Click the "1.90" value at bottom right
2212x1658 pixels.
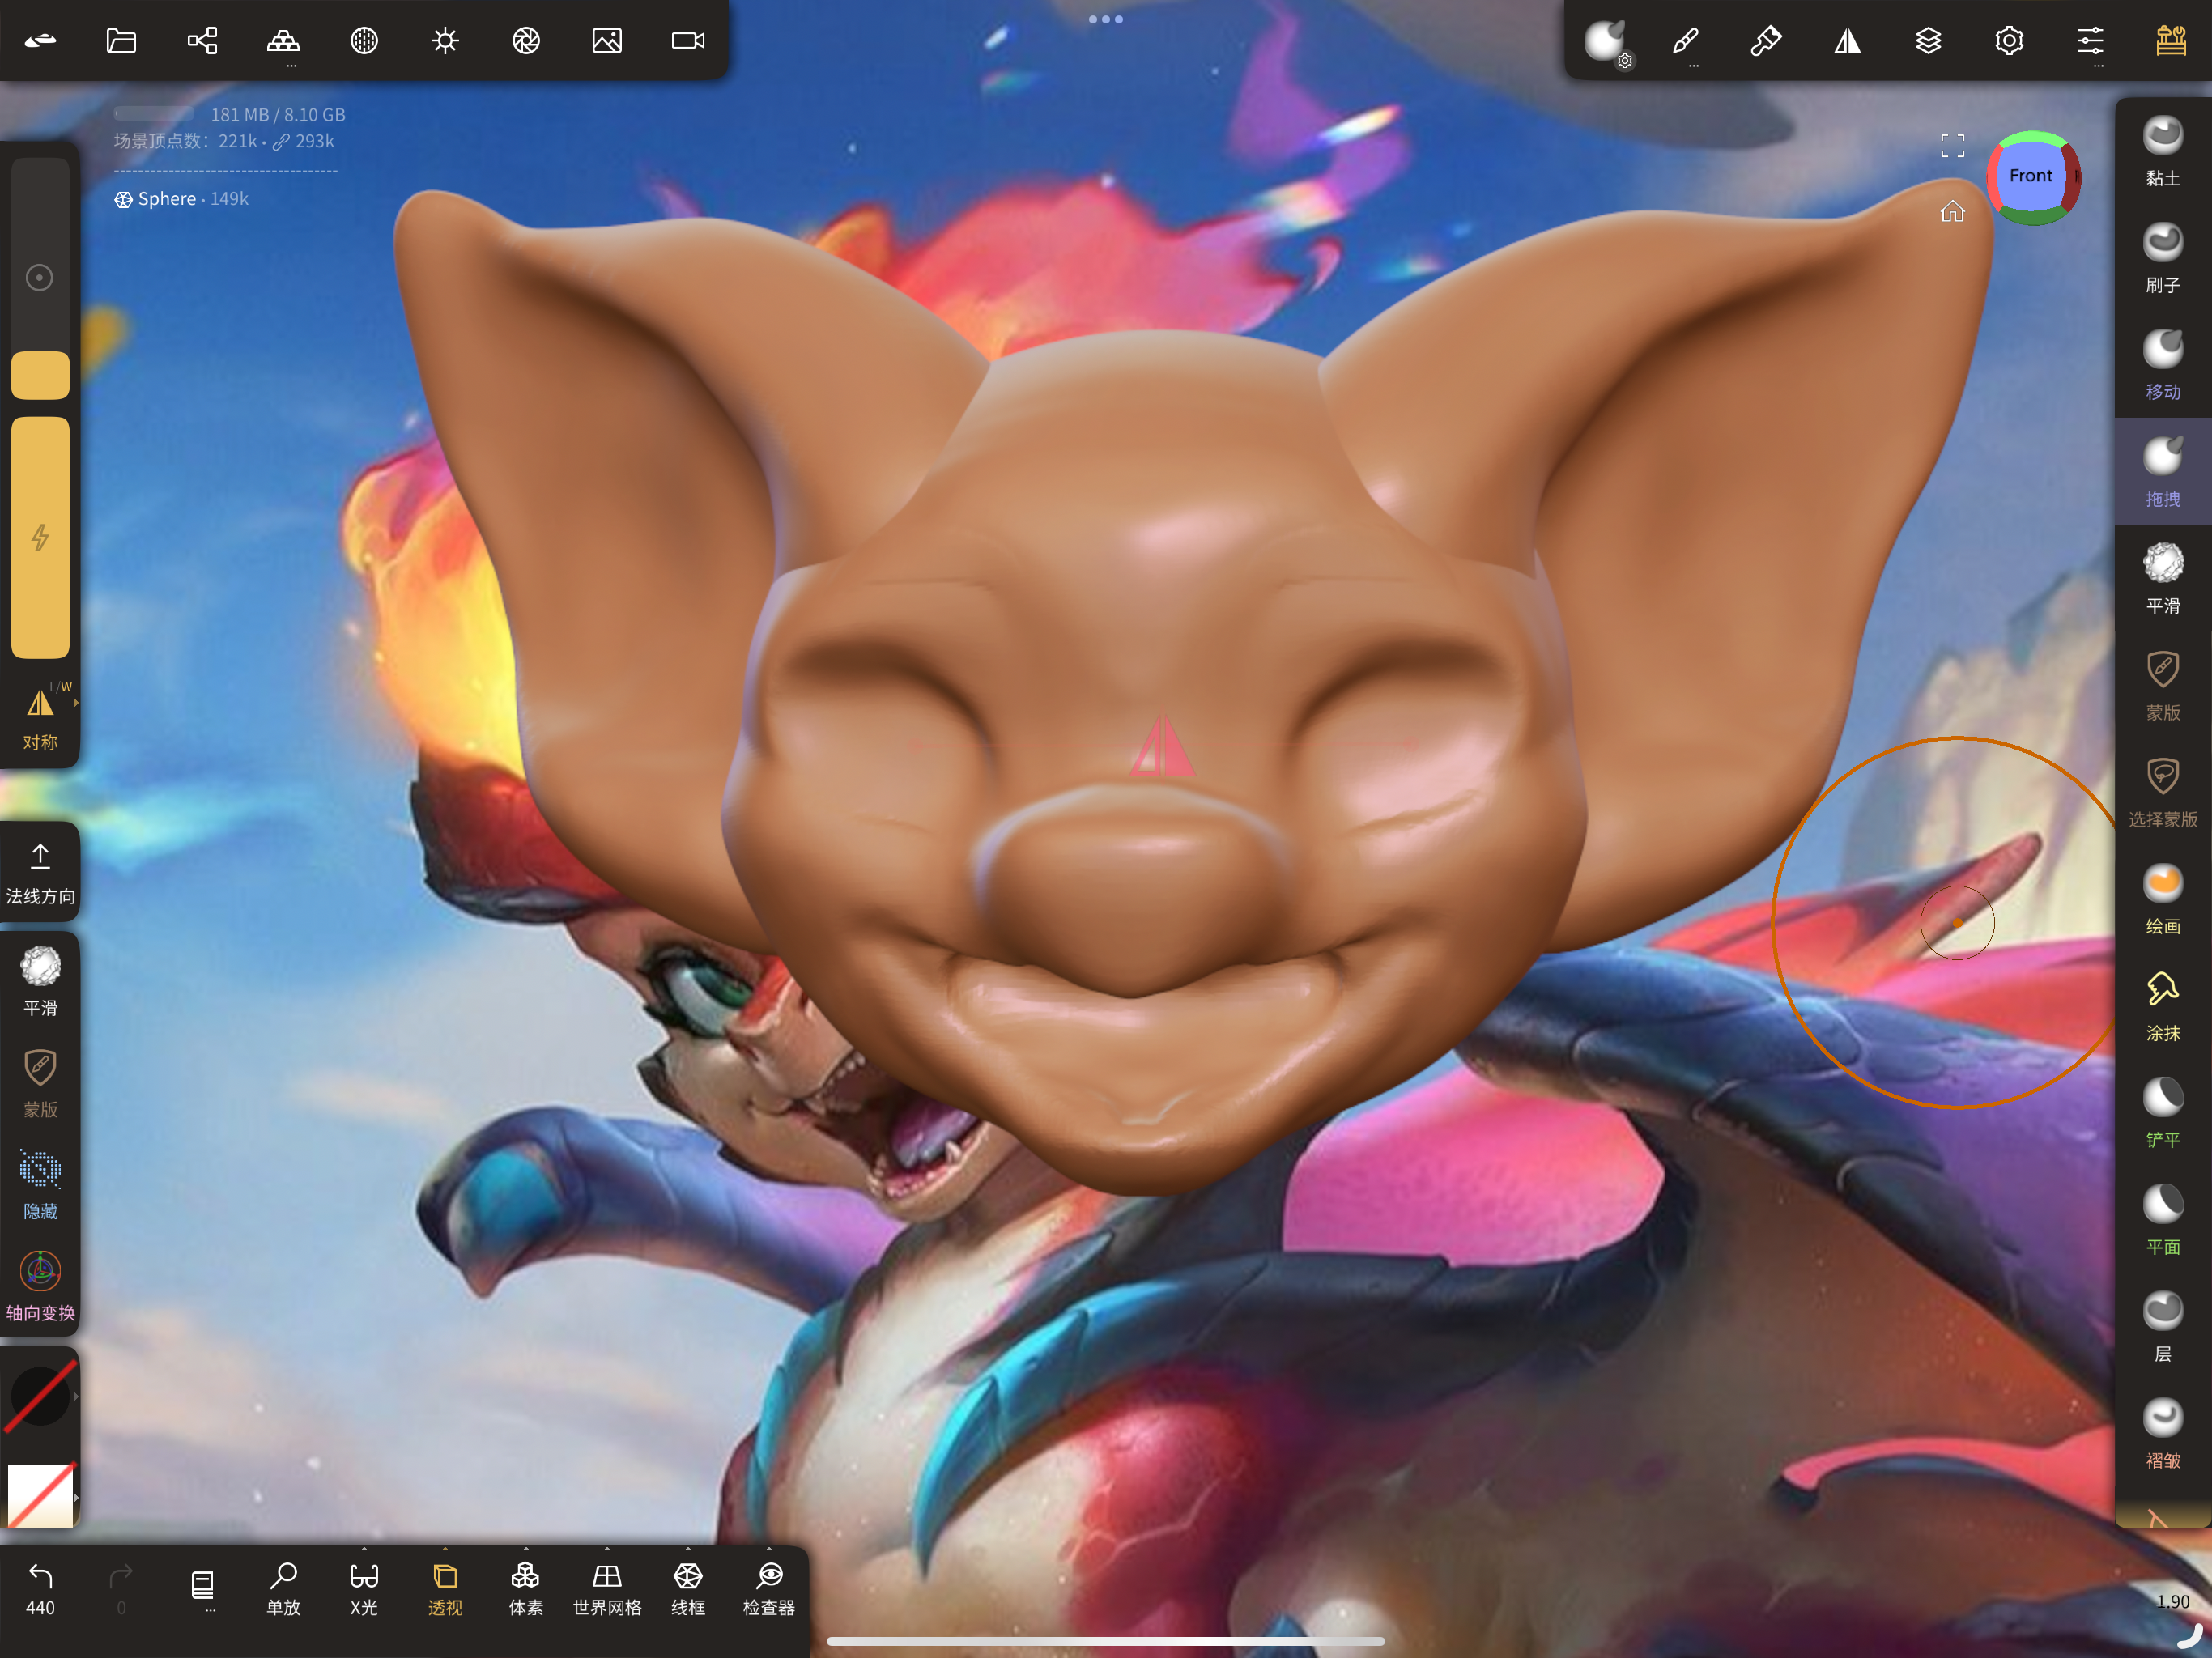point(2172,1602)
